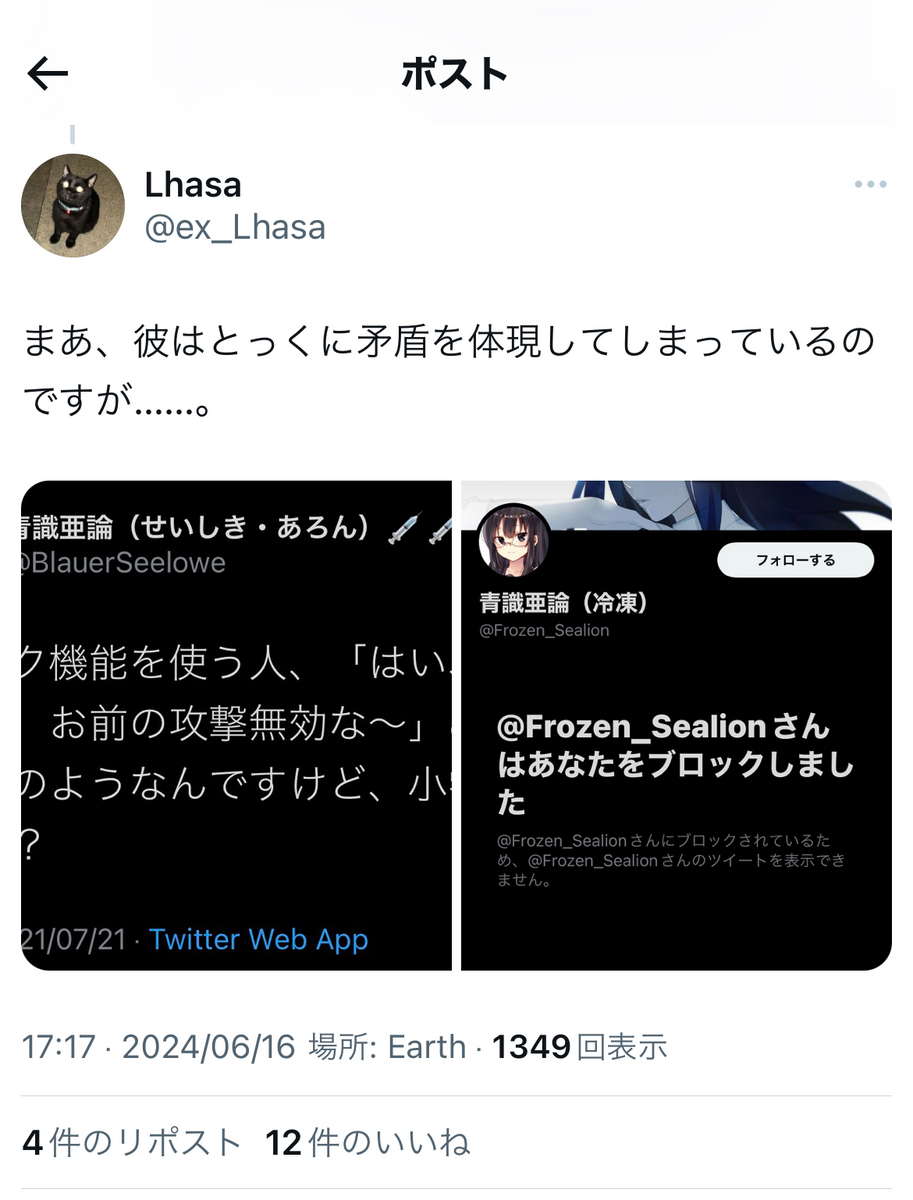Click the post text about 矛盾

pyautogui.click(x=448, y=374)
